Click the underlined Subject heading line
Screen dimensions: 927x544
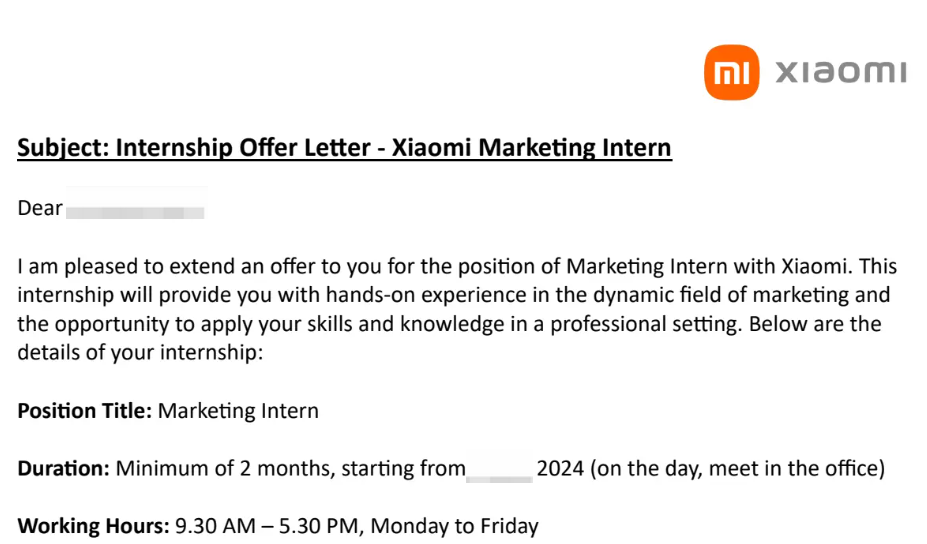click(x=344, y=148)
